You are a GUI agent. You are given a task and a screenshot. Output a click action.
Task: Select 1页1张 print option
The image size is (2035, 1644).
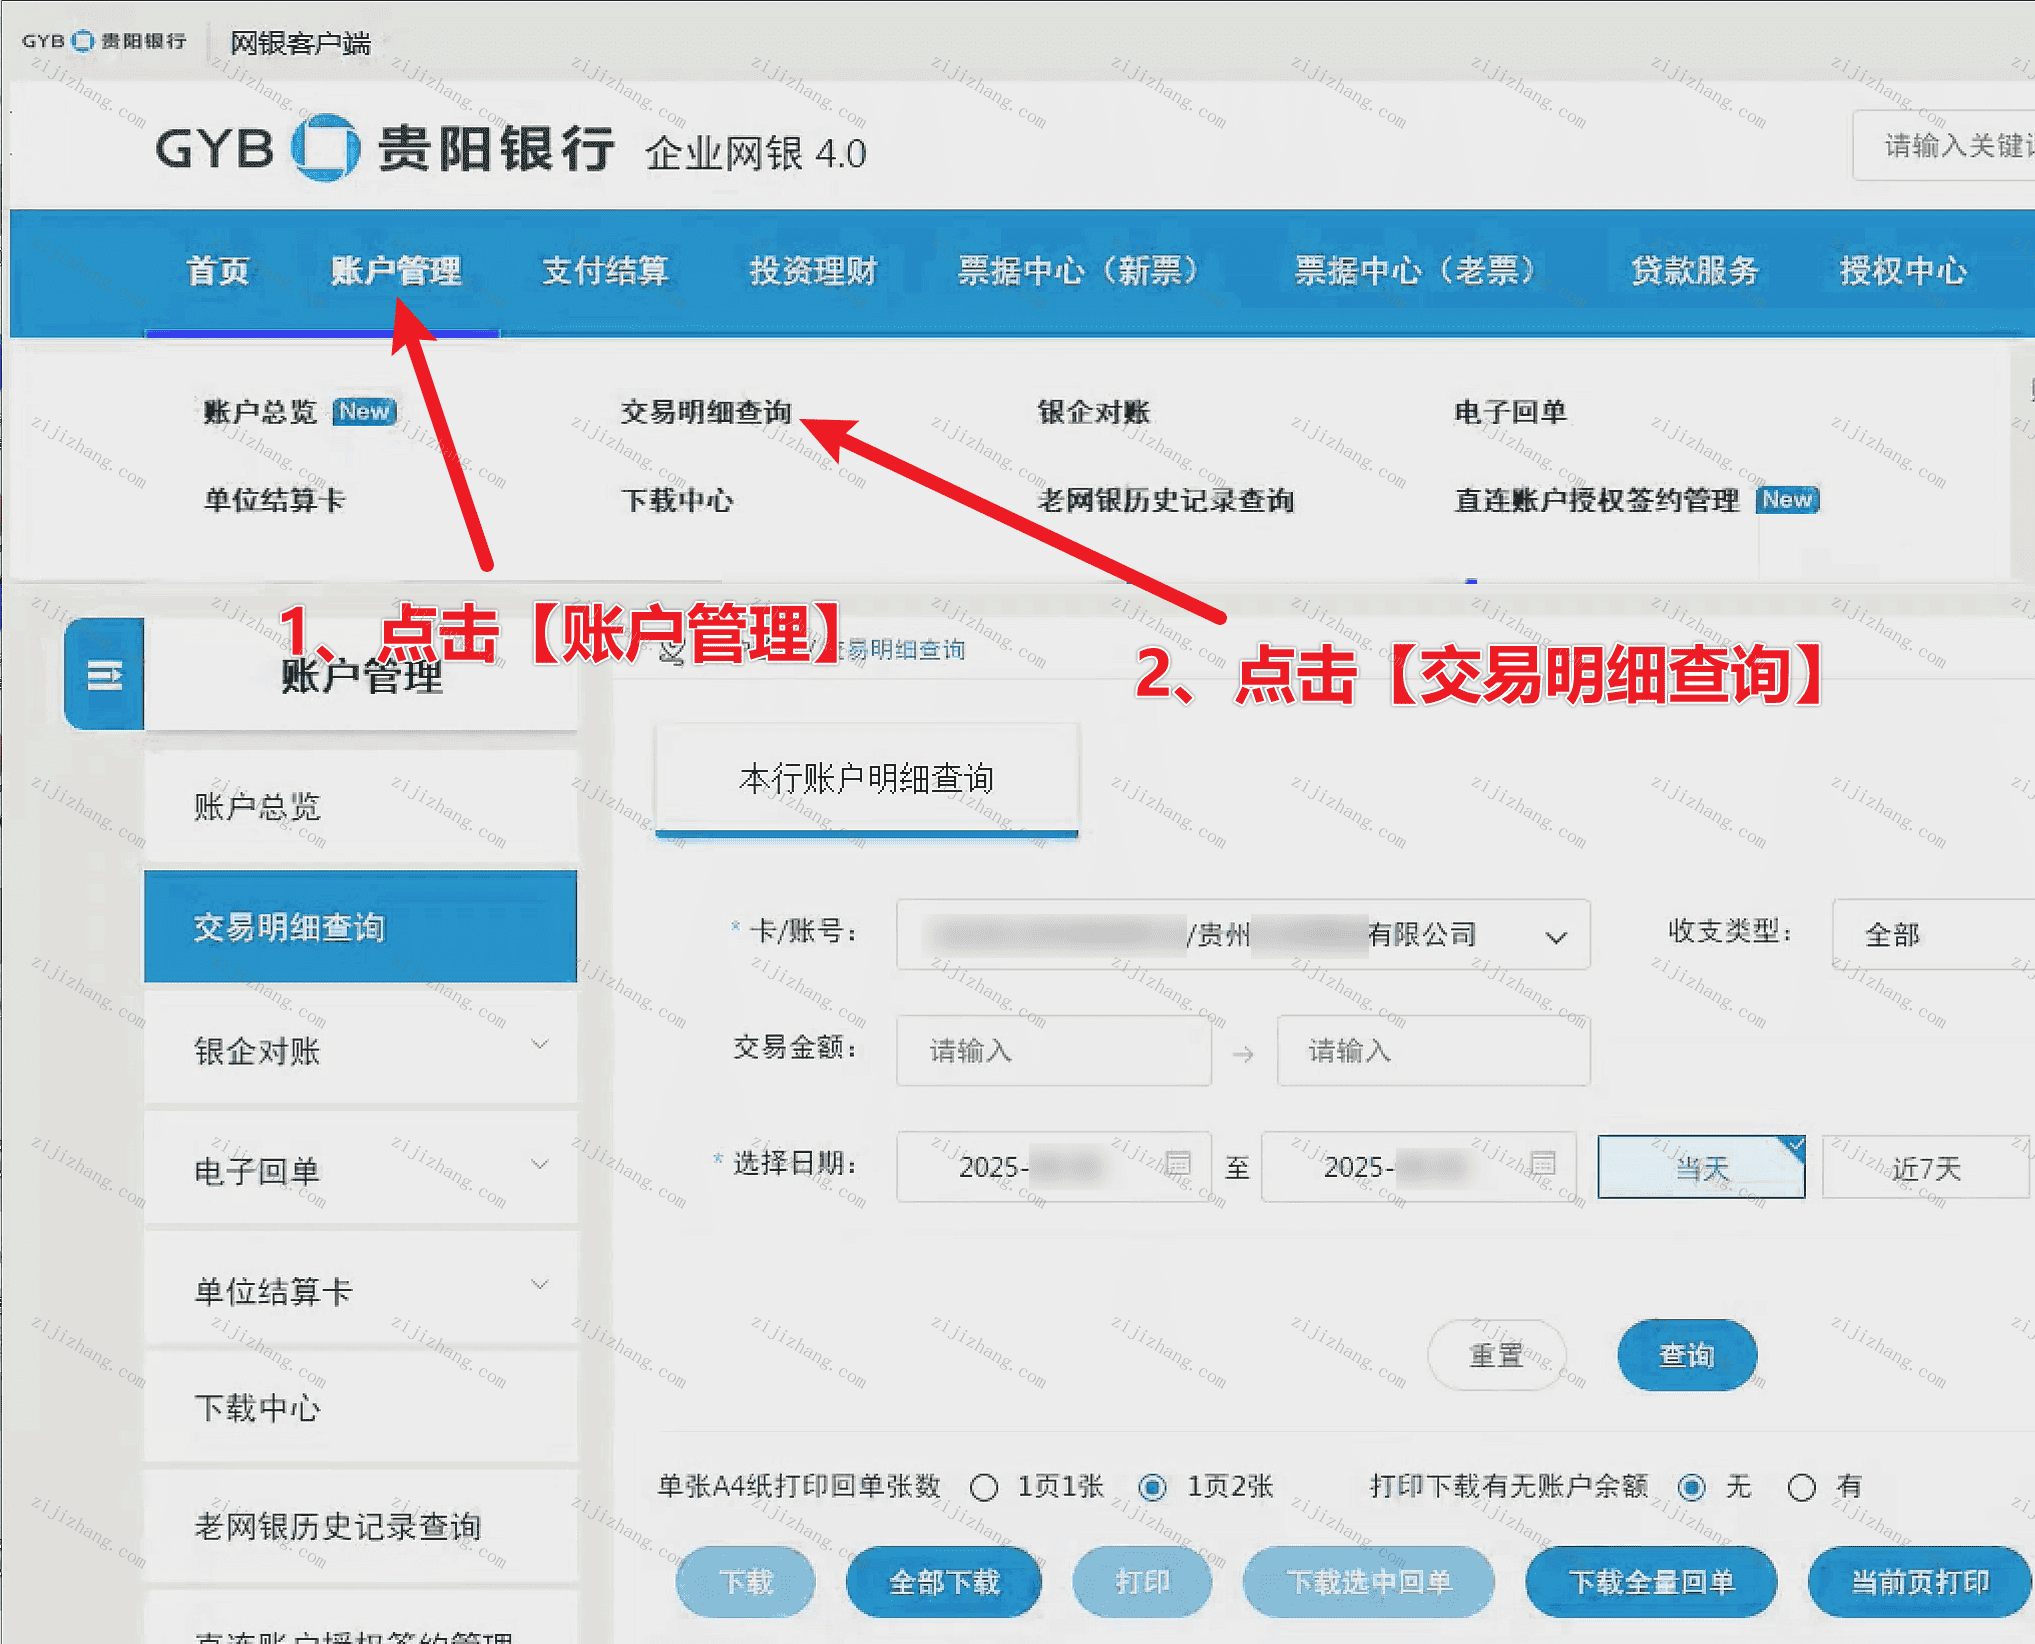pyautogui.click(x=984, y=1488)
